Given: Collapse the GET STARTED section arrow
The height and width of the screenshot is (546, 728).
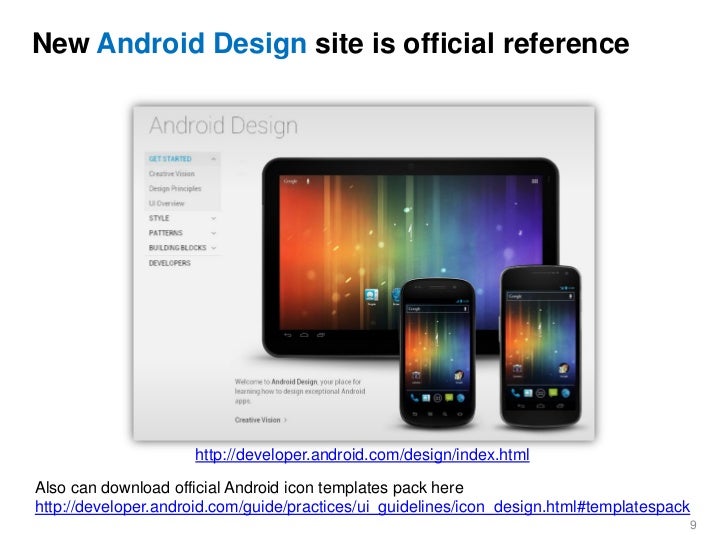Looking at the screenshot, I should tap(214, 159).
